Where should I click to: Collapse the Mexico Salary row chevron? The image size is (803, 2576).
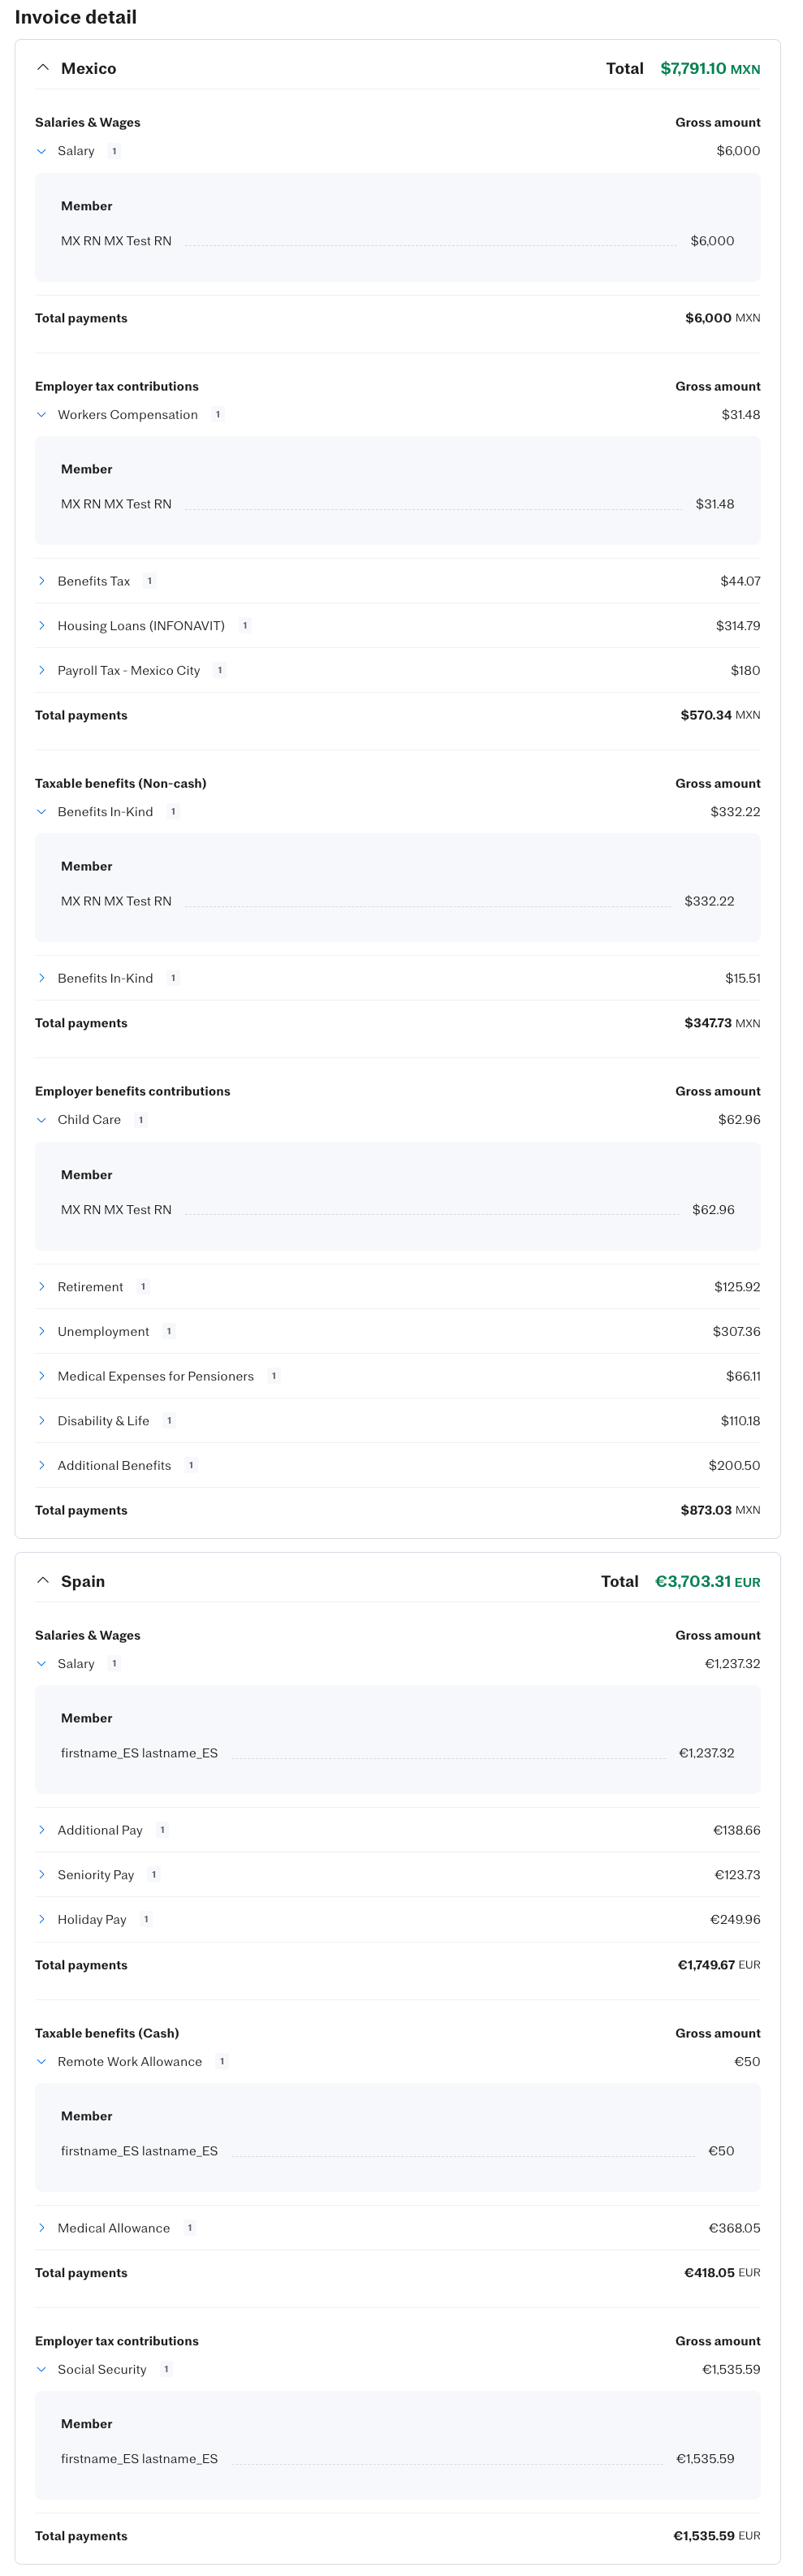click(x=41, y=151)
